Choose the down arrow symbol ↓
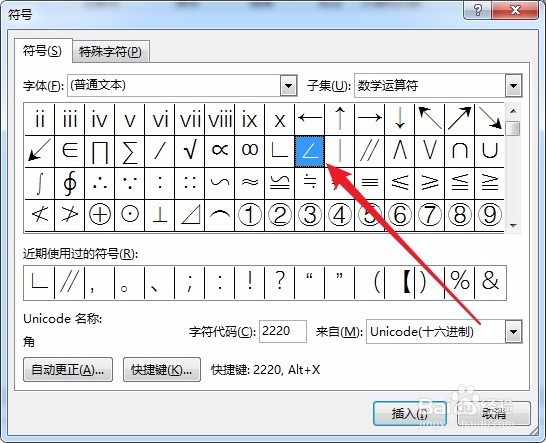The image size is (546, 443). pyautogui.click(x=399, y=119)
